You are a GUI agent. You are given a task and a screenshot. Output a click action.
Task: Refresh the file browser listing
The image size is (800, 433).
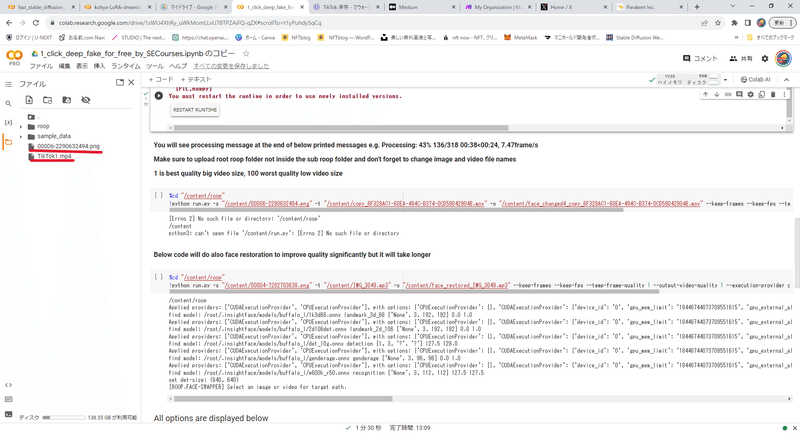click(x=47, y=100)
